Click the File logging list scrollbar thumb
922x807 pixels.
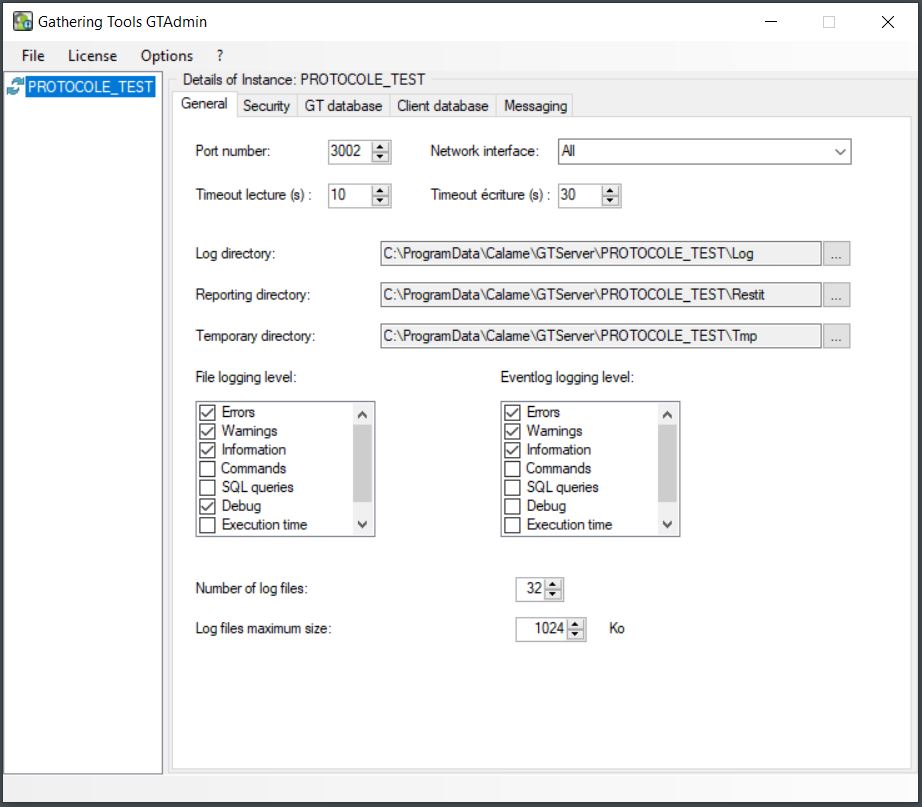(x=362, y=463)
